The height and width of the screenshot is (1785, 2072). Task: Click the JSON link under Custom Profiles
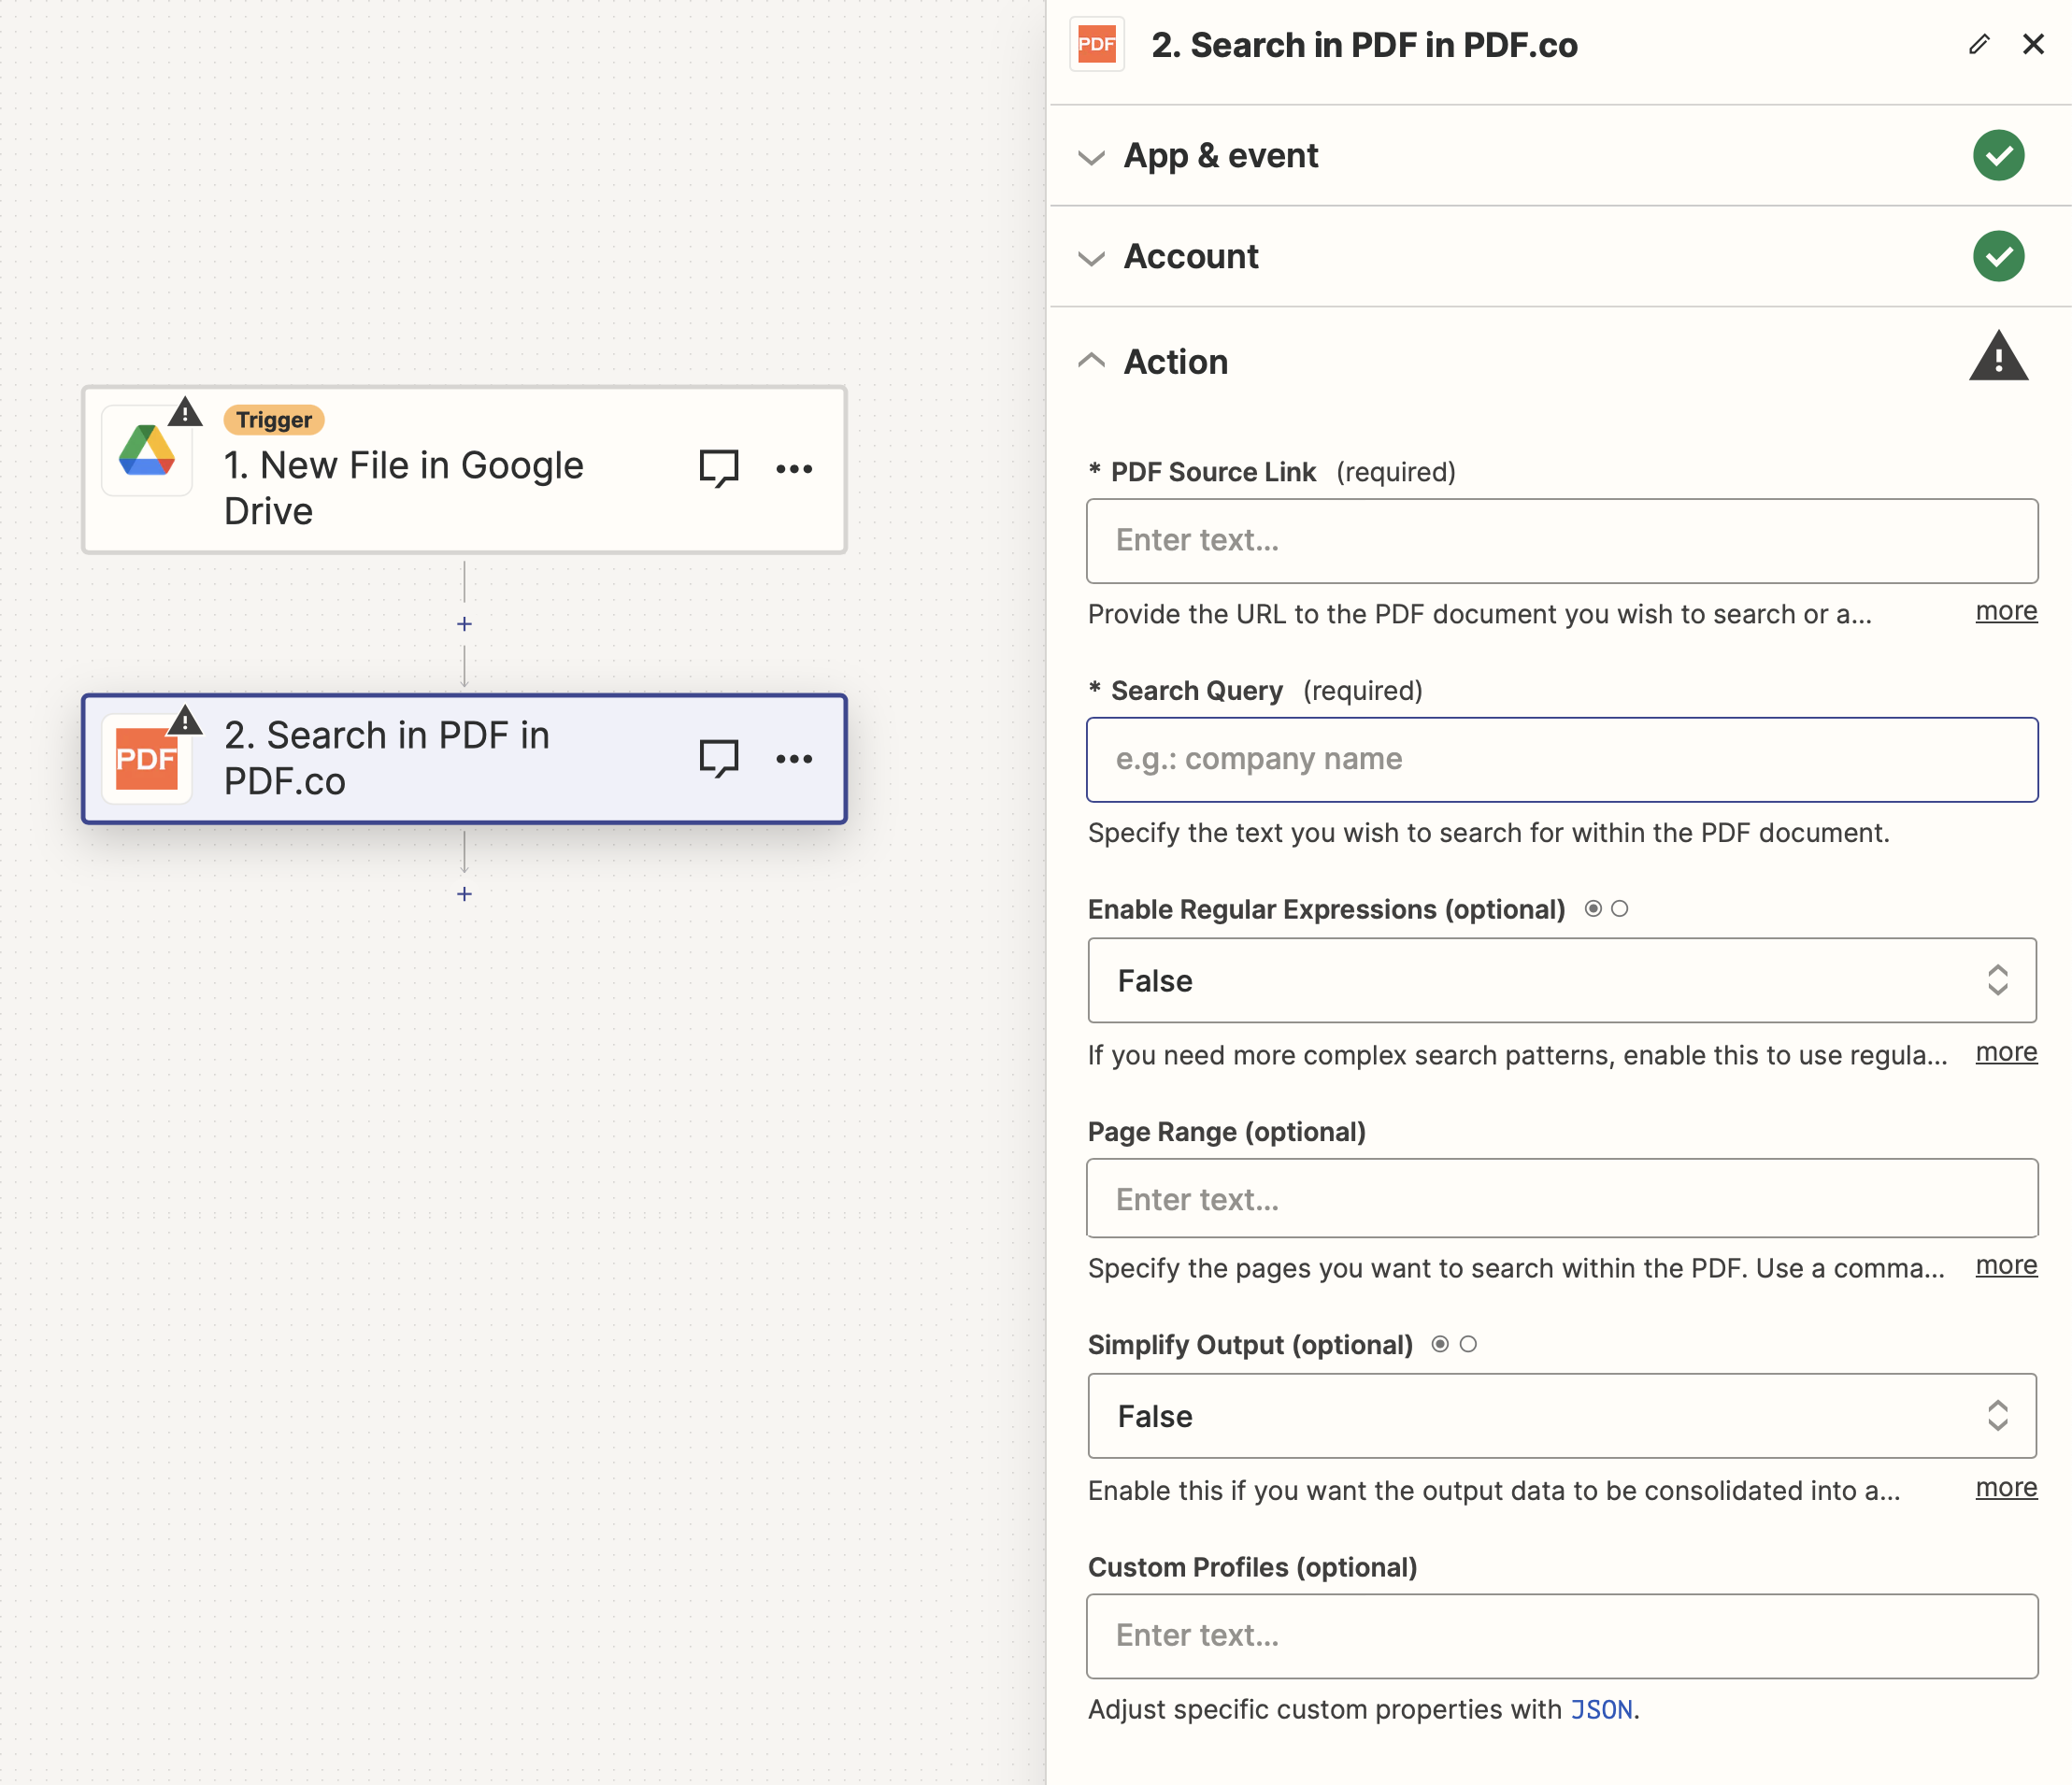click(1601, 1709)
